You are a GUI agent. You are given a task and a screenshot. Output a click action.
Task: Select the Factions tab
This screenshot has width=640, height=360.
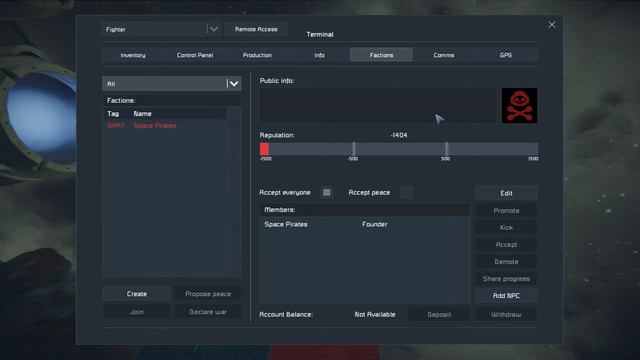[x=381, y=55]
